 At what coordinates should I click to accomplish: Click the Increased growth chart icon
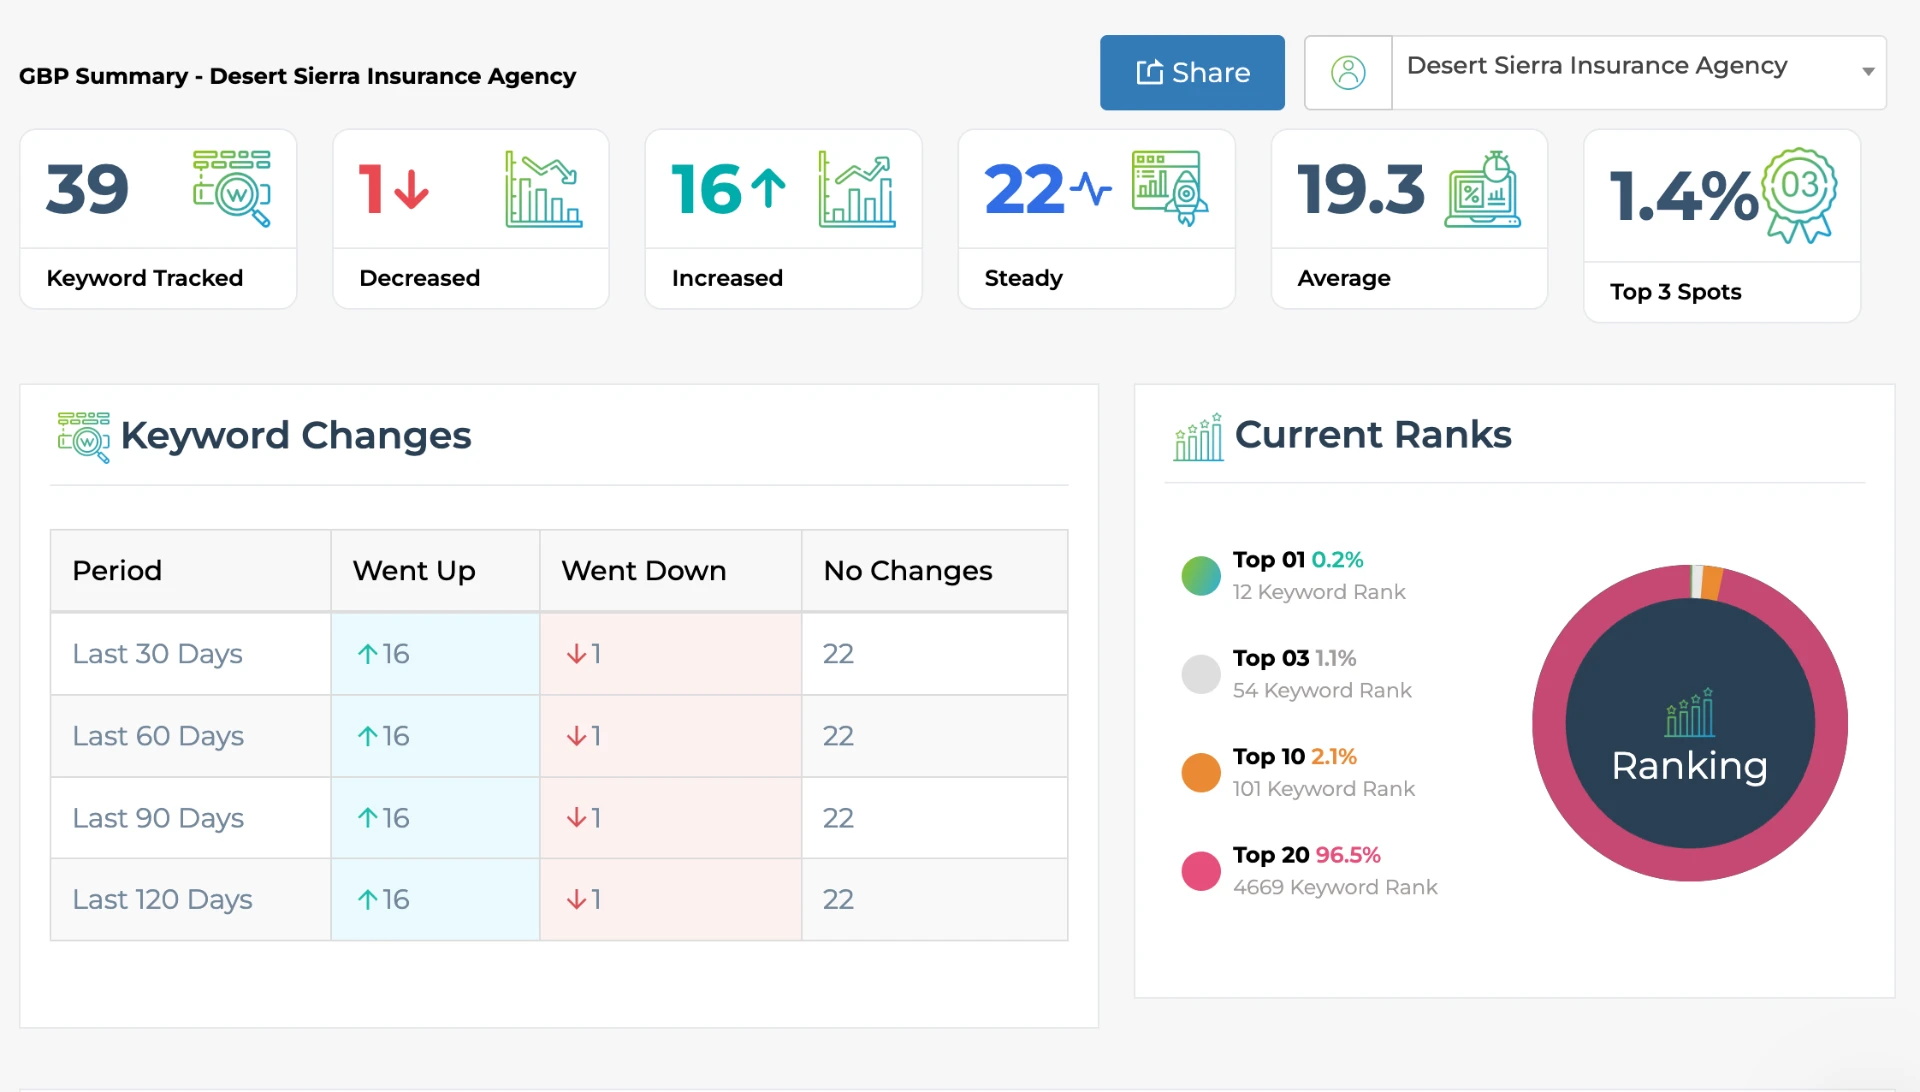pos(857,189)
